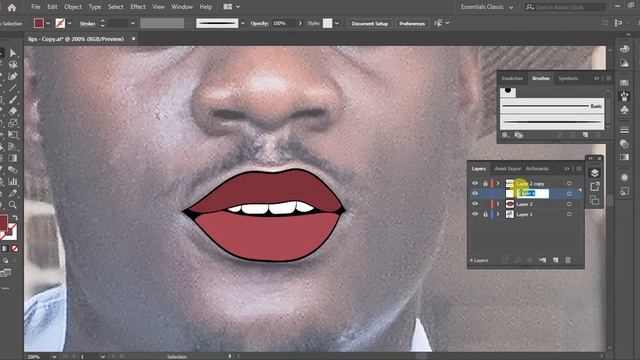Select the Gradient tool
Screen dimensions: 640x360
point(13,158)
